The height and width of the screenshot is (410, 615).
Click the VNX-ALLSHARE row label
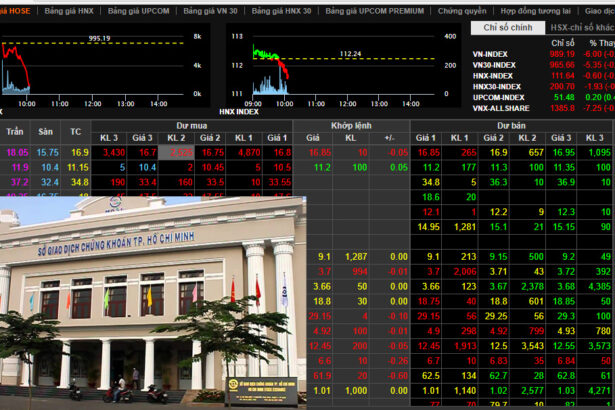[501, 108]
